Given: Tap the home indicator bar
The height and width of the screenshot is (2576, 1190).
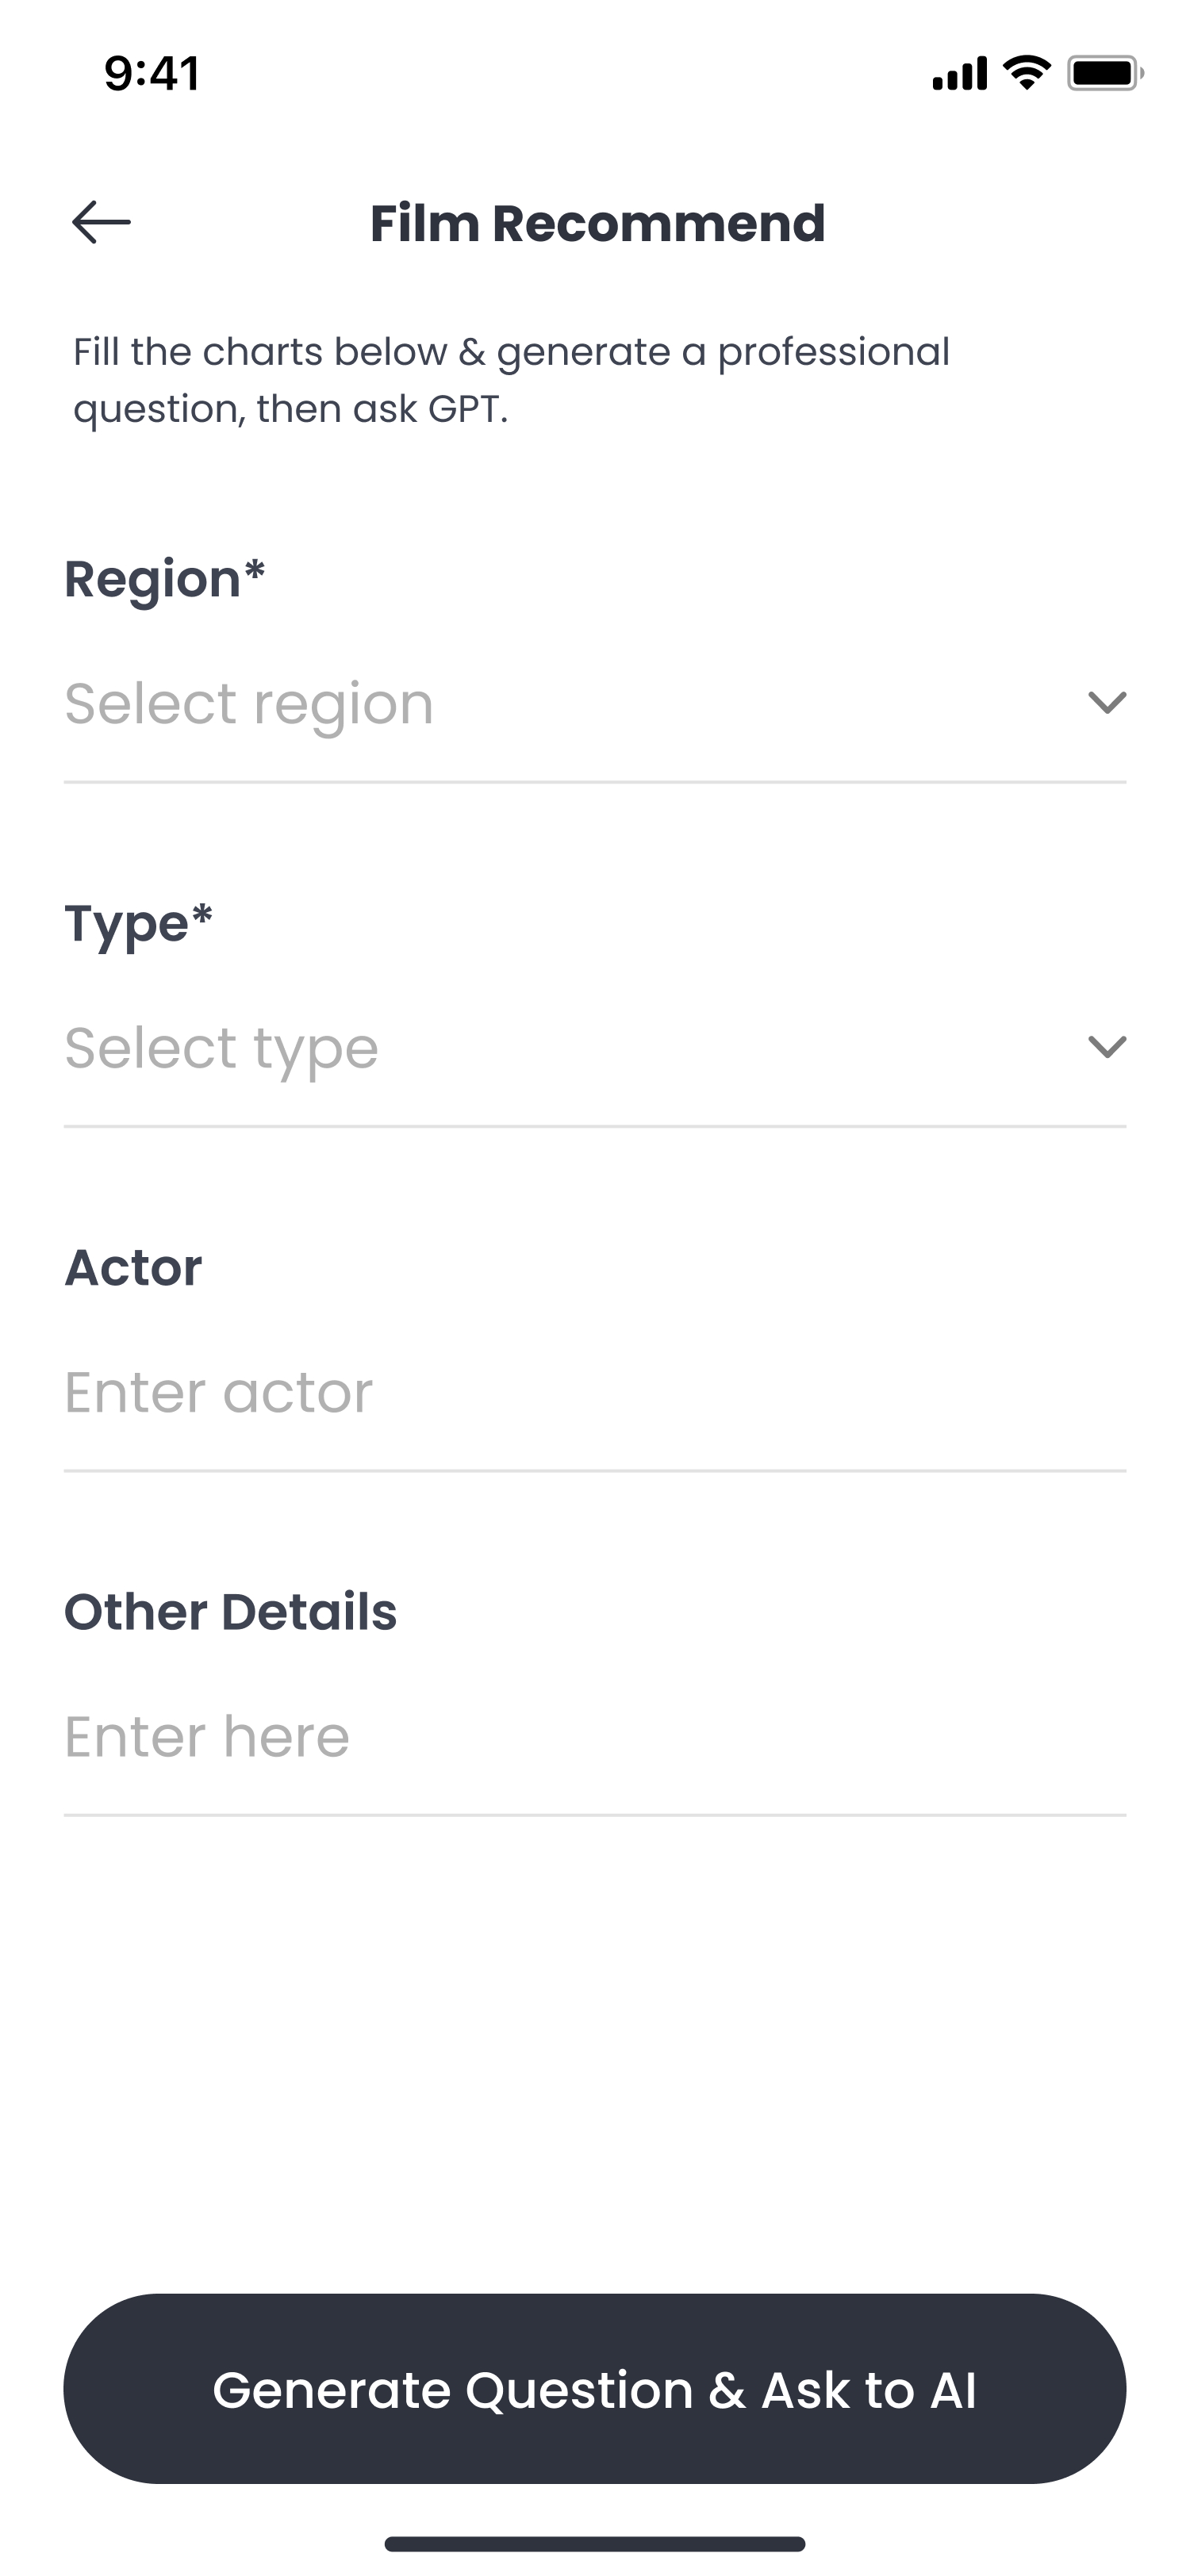Looking at the screenshot, I should click(594, 2543).
